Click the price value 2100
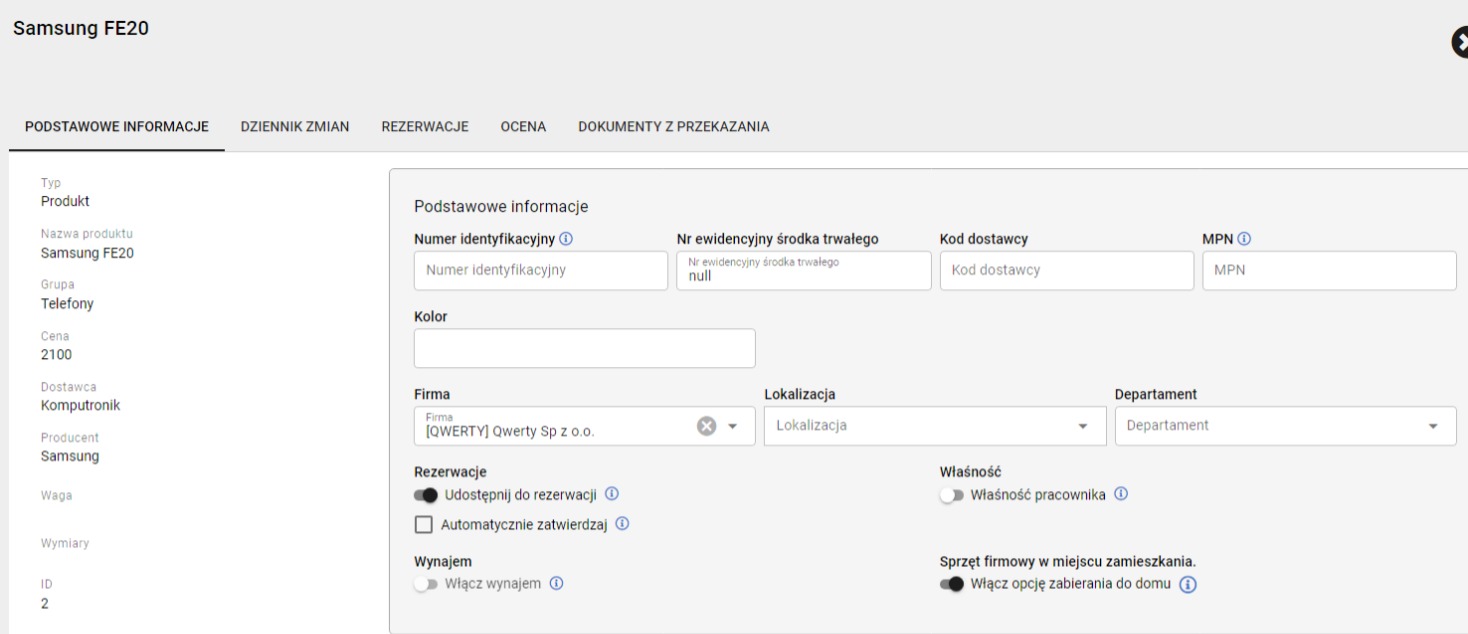The height and width of the screenshot is (634, 1468). tap(56, 355)
